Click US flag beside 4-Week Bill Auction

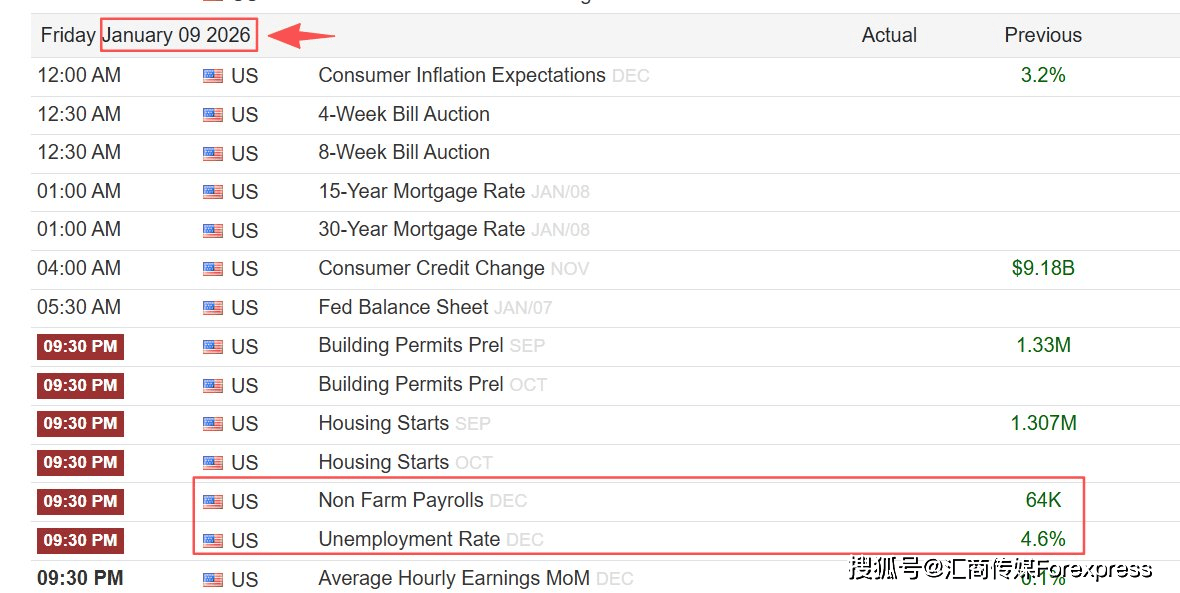pos(213,115)
